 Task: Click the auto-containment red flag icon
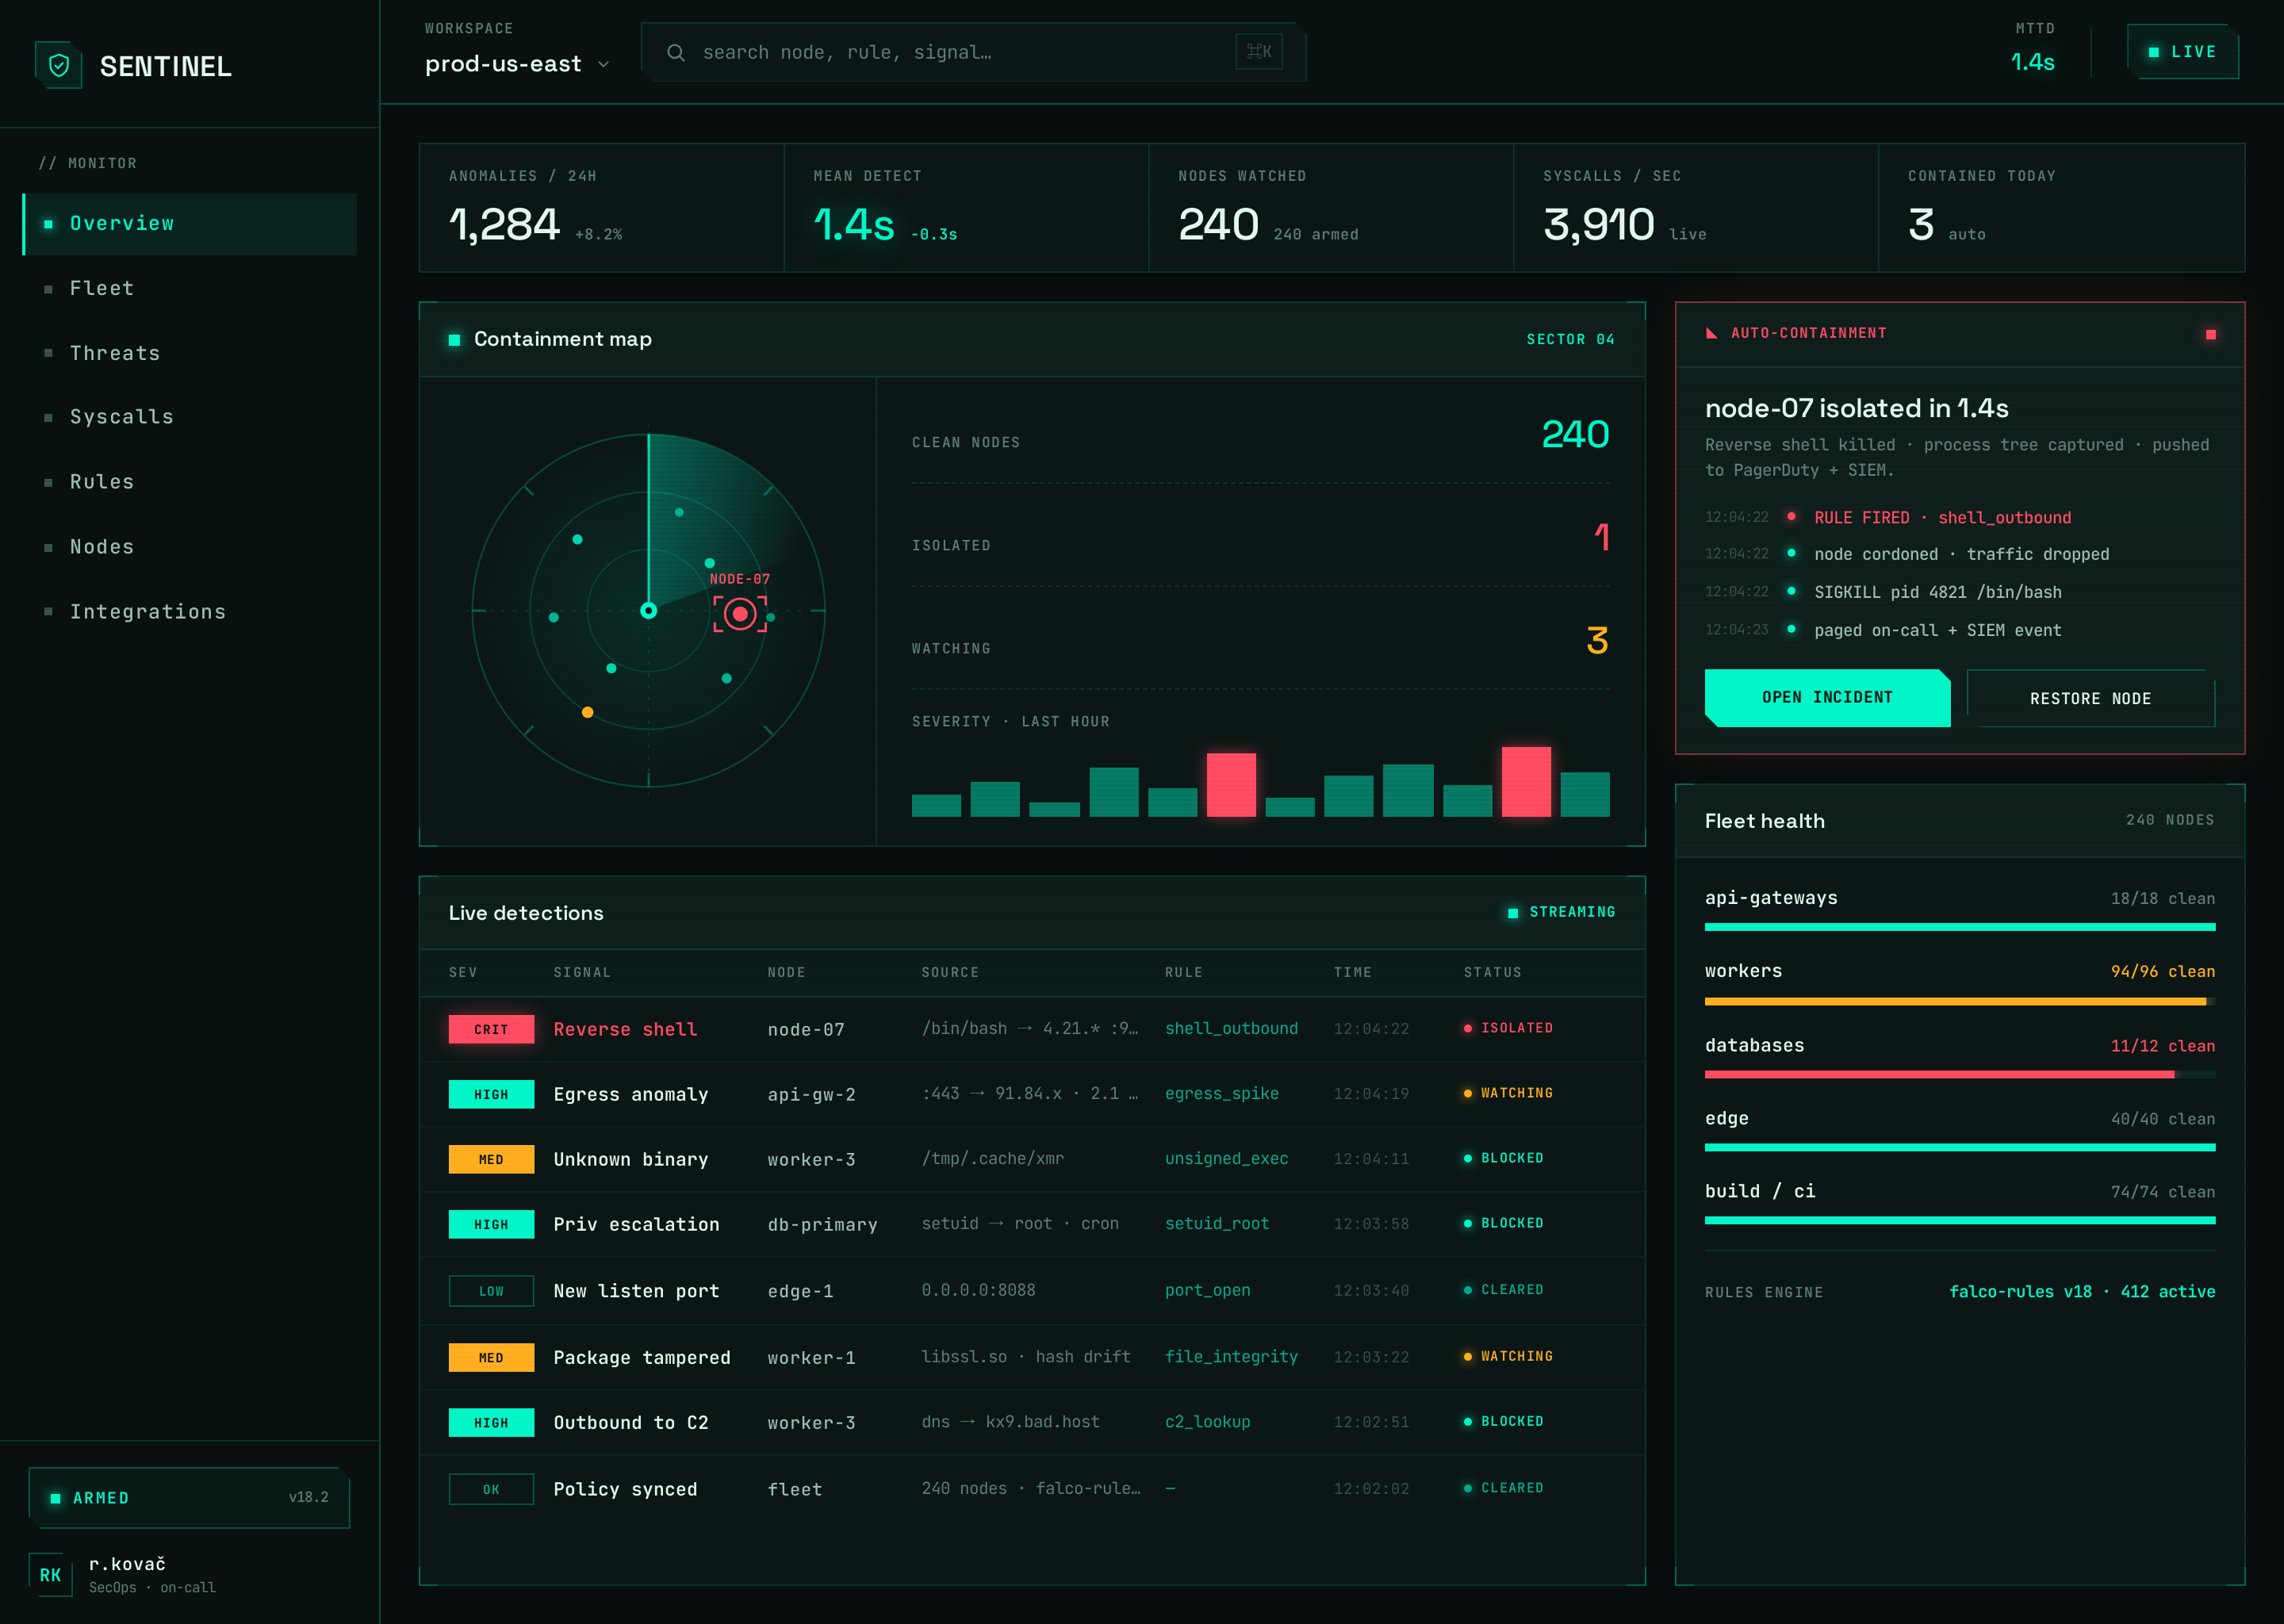coord(1711,333)
